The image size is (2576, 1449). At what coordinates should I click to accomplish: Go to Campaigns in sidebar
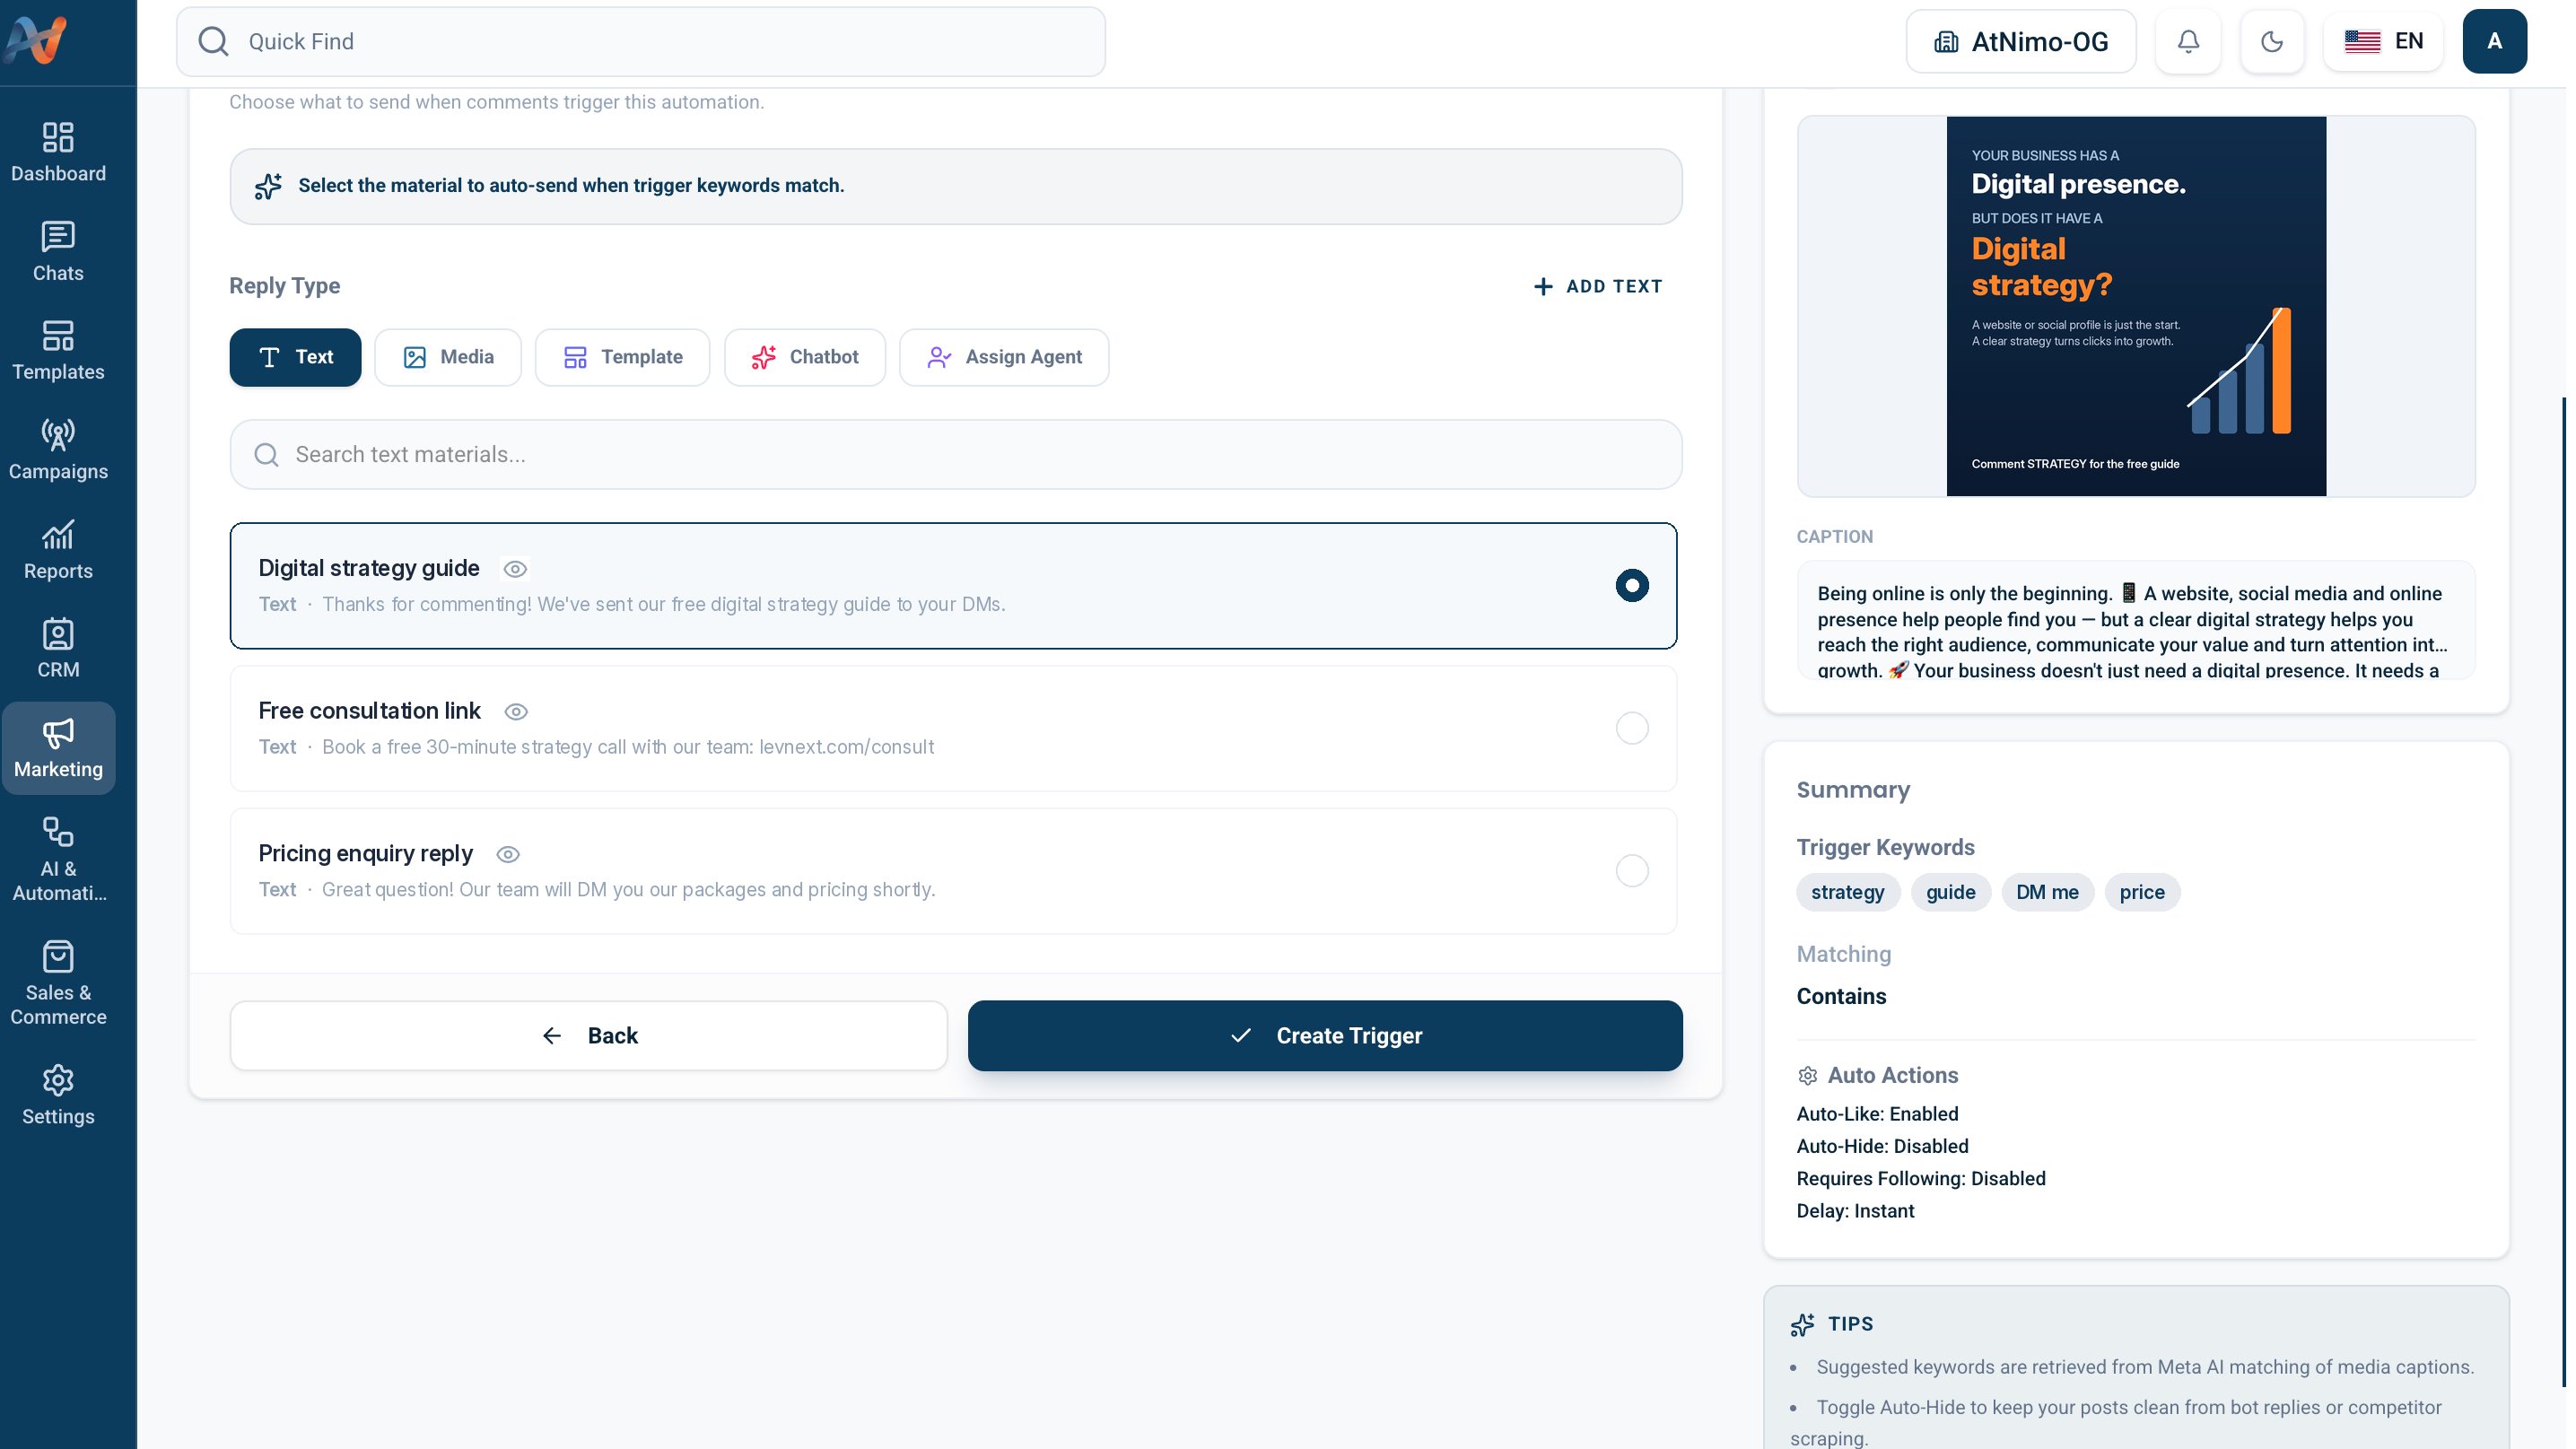(x=58, y=450)
